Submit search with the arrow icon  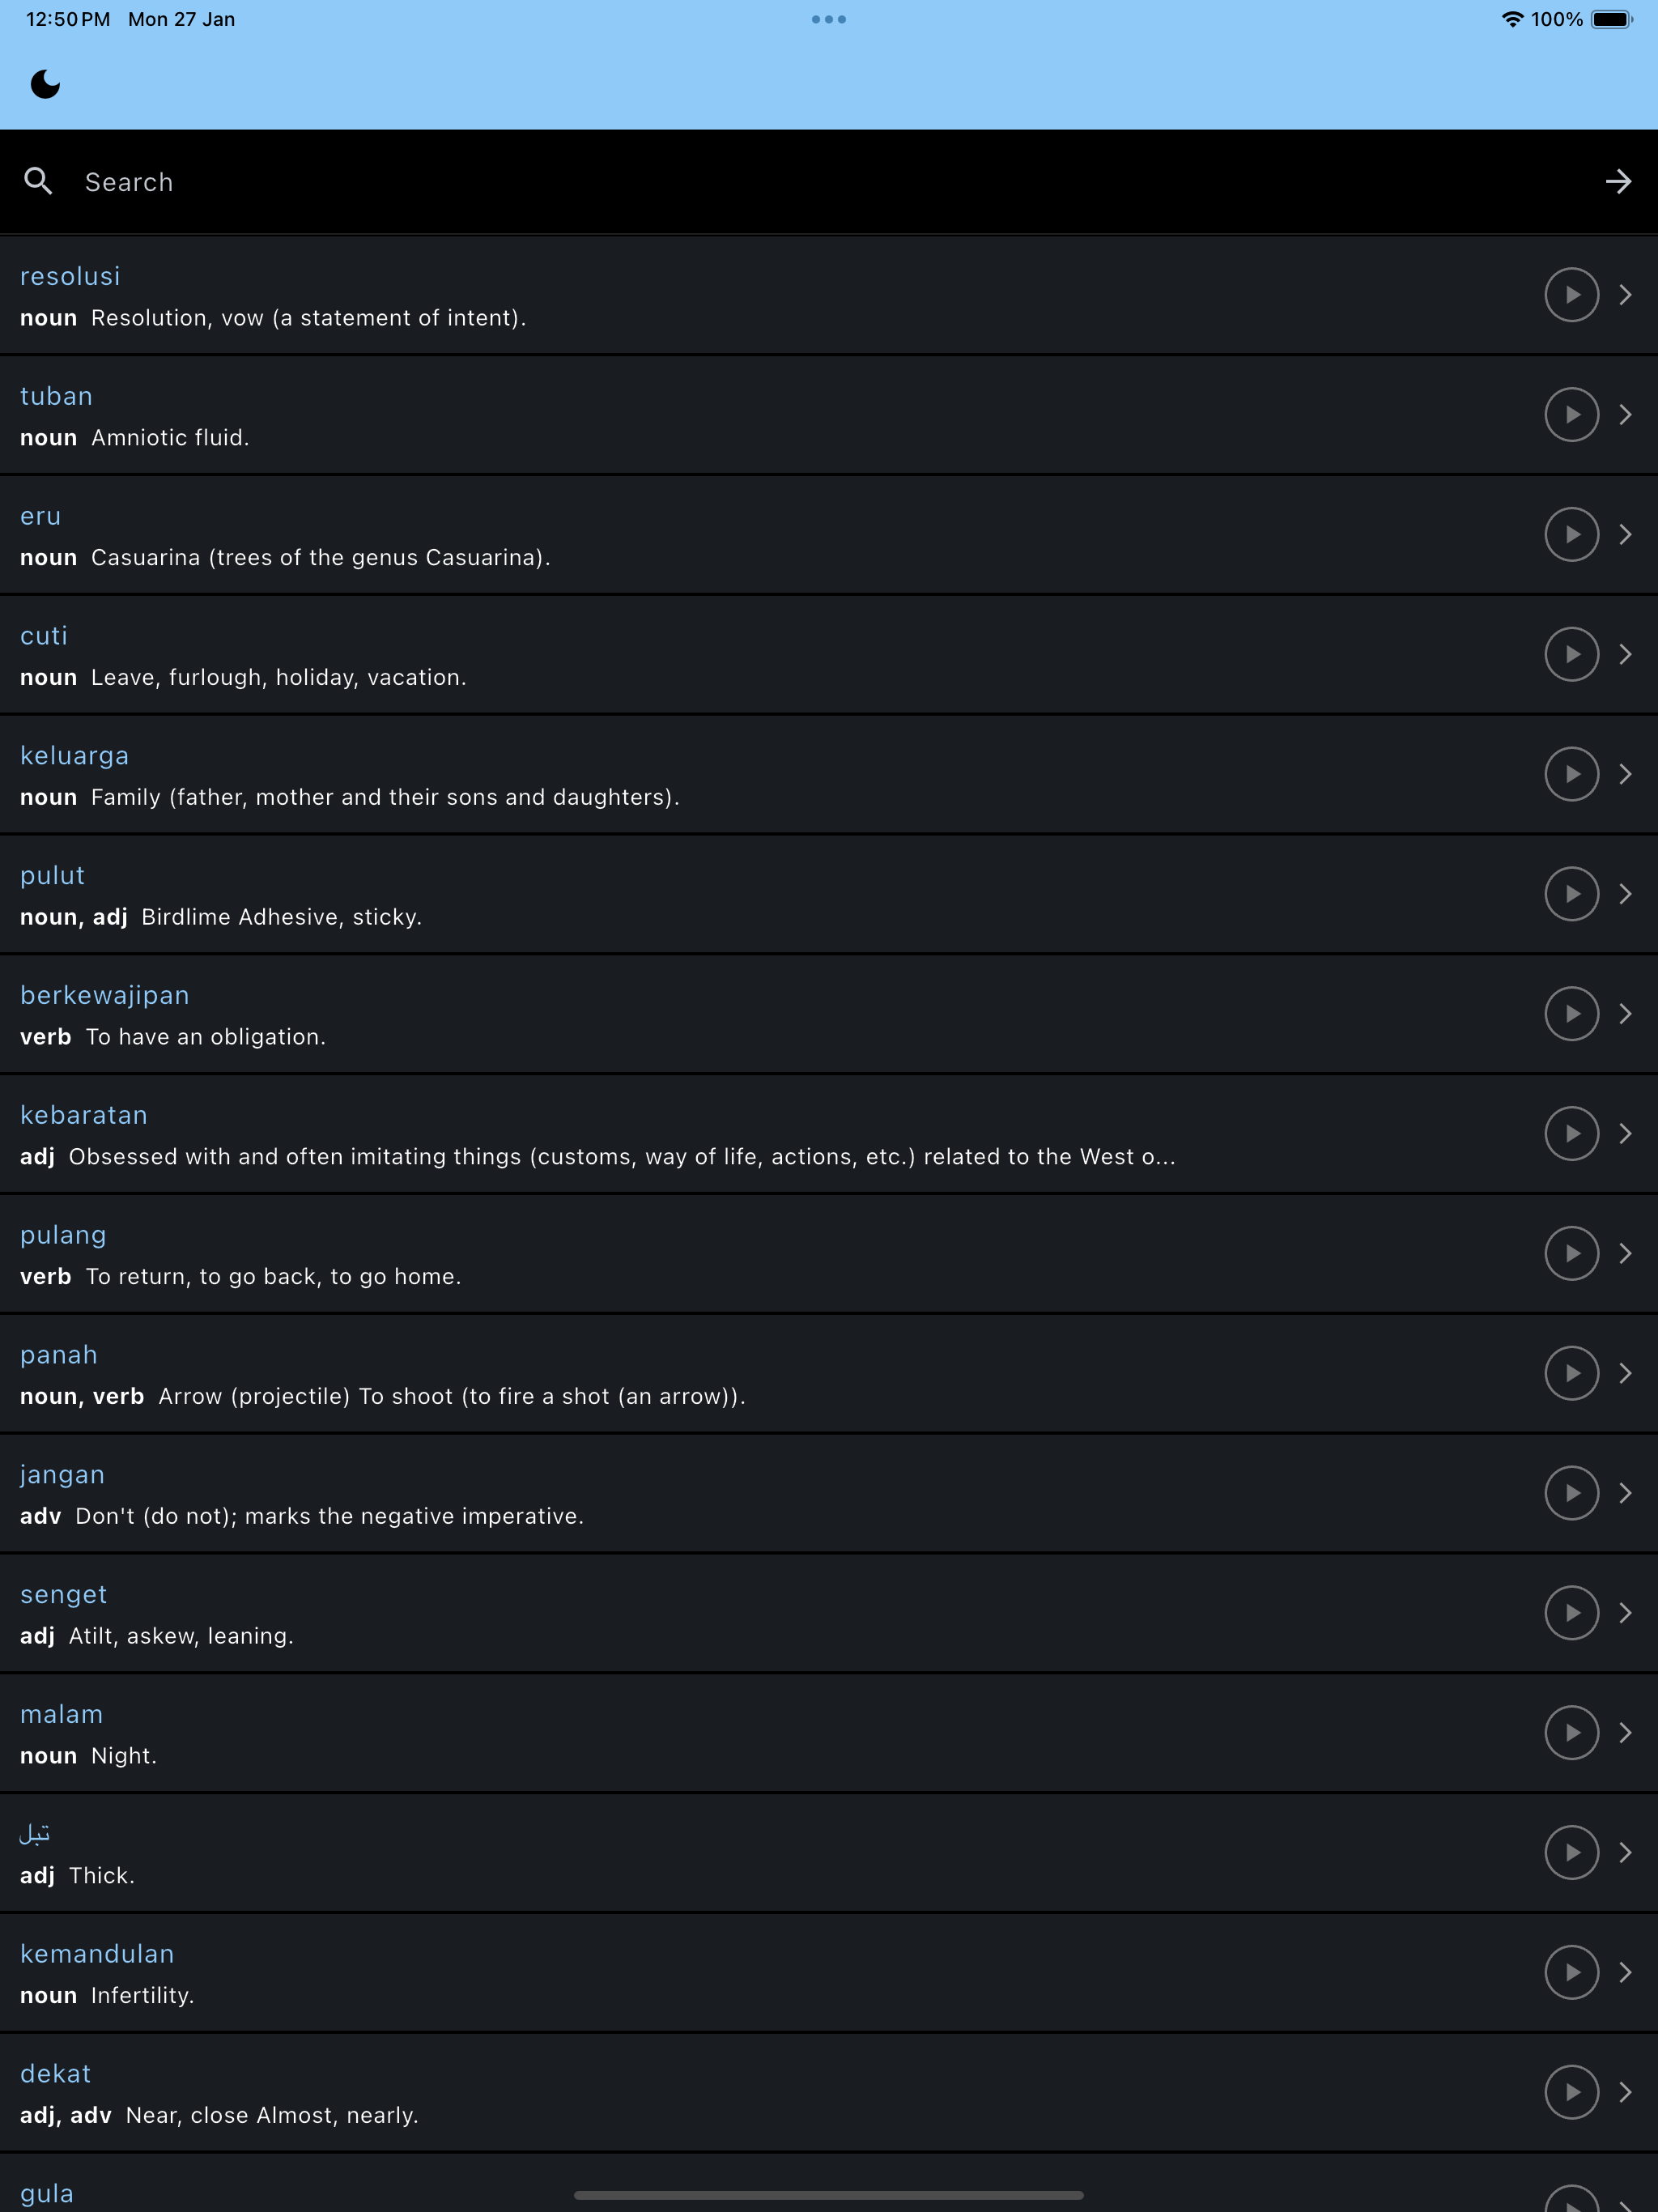[1618, 181]
